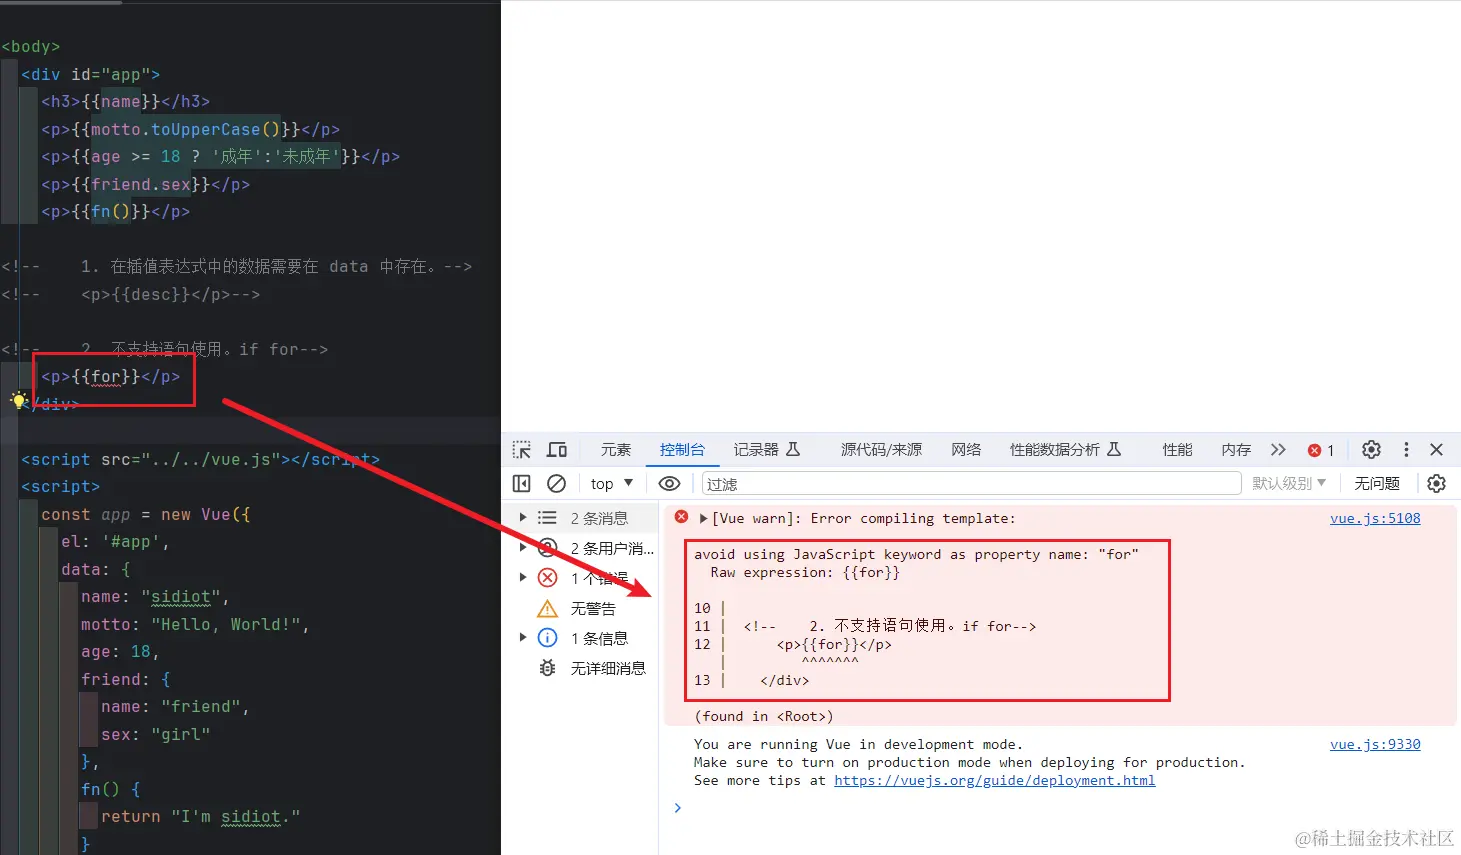The width and height of the screenshot is (1461, 855).
Task: Open the 网络 tab
Action: pos(966,450)
